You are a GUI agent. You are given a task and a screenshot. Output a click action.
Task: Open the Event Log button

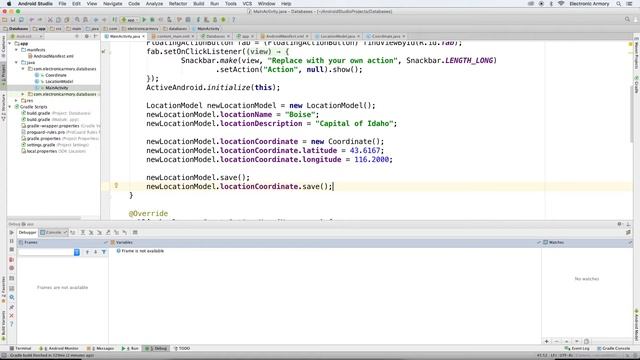577,349
